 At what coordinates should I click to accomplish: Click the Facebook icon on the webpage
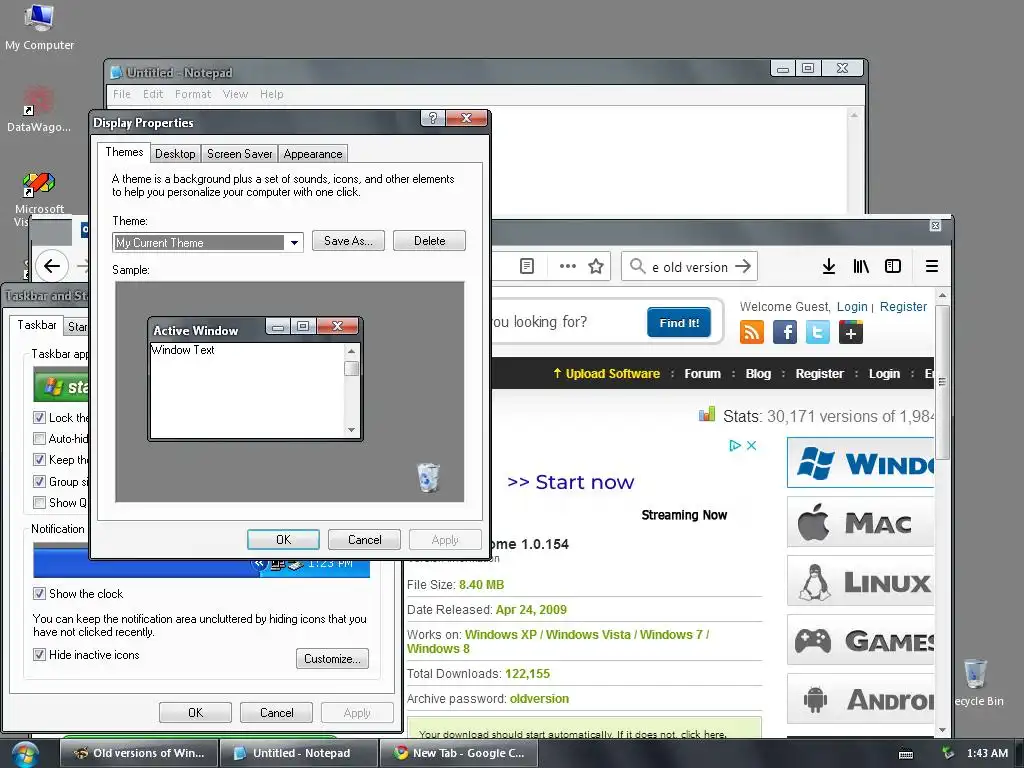click(784, 332)
